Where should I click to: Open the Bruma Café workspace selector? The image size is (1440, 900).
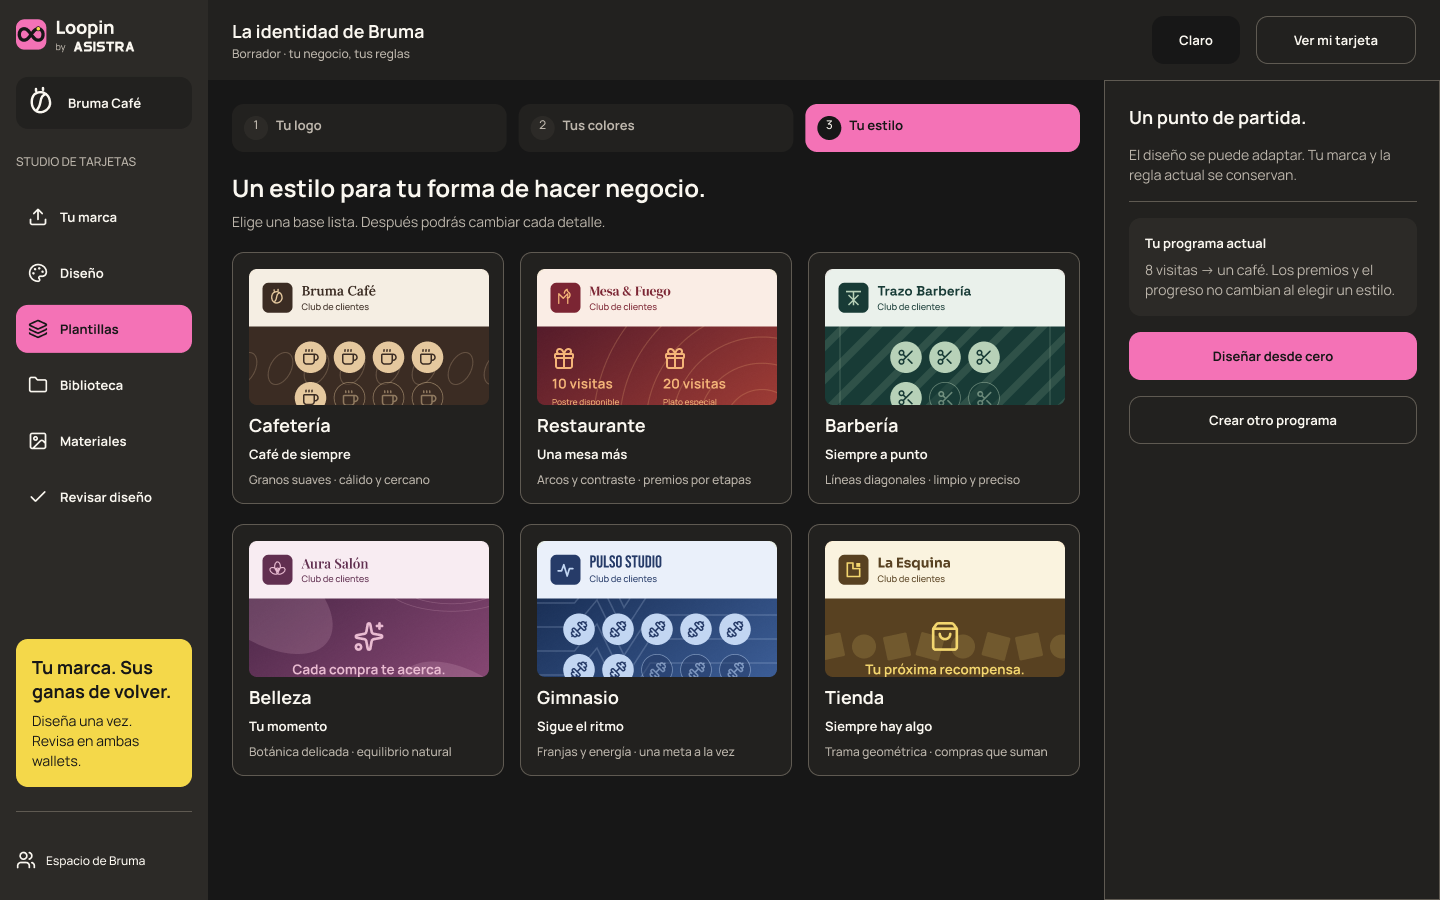(x=104, y=103)
